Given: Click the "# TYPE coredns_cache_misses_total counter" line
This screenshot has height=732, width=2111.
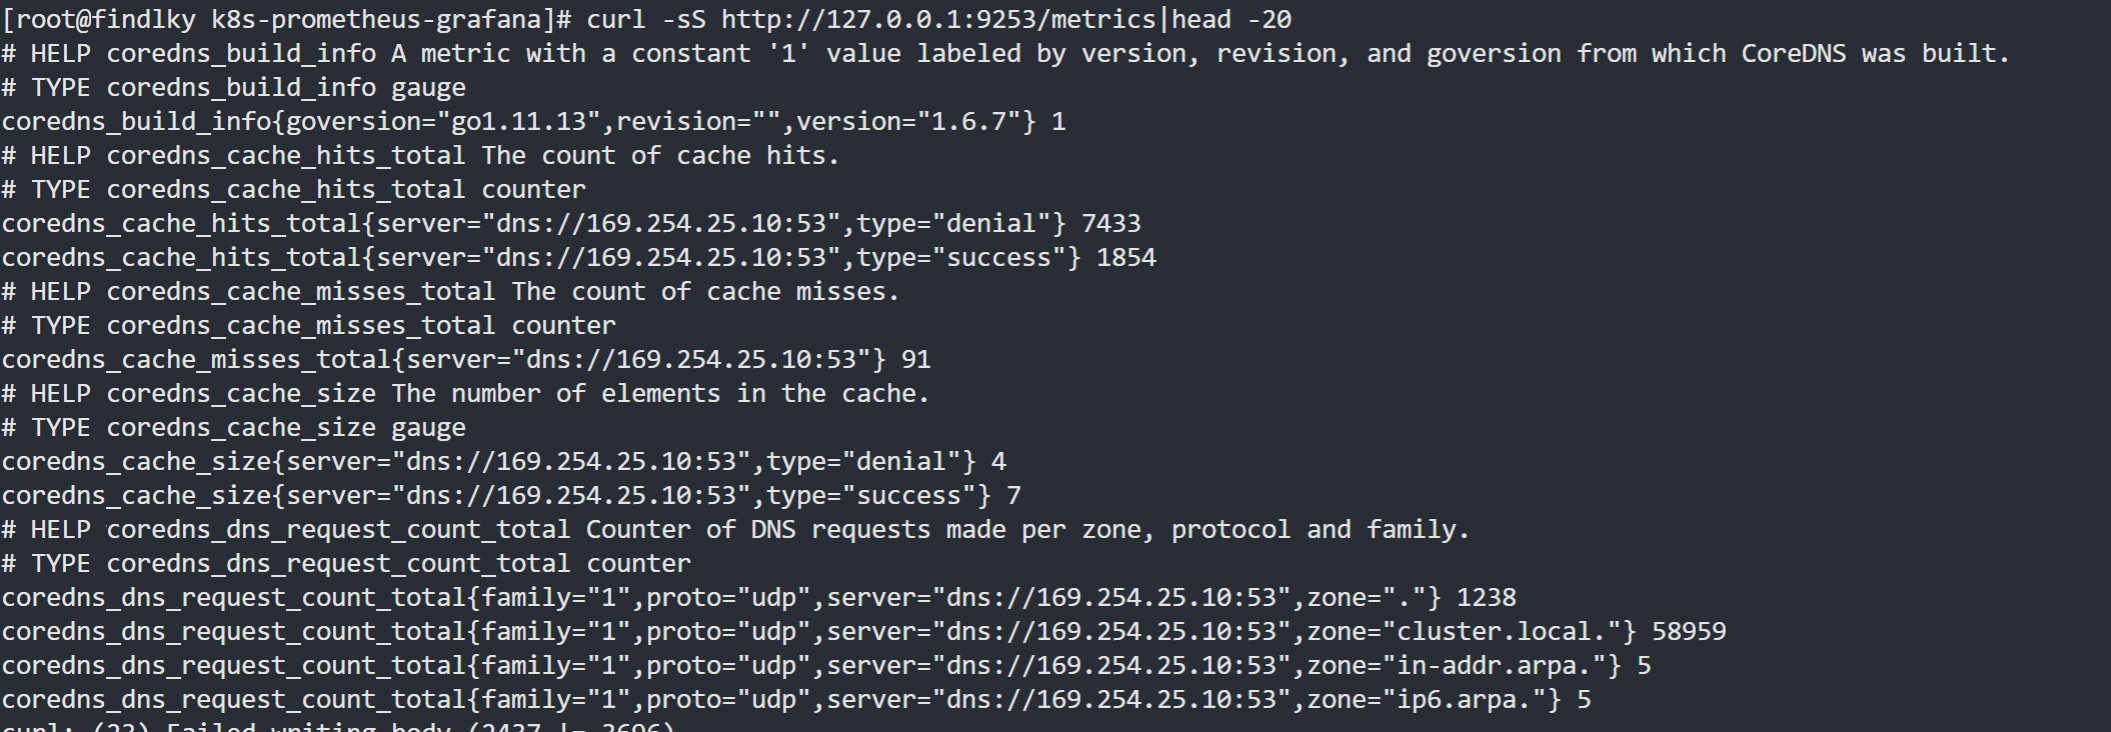Looking at the screenshot, I should 309,325.
